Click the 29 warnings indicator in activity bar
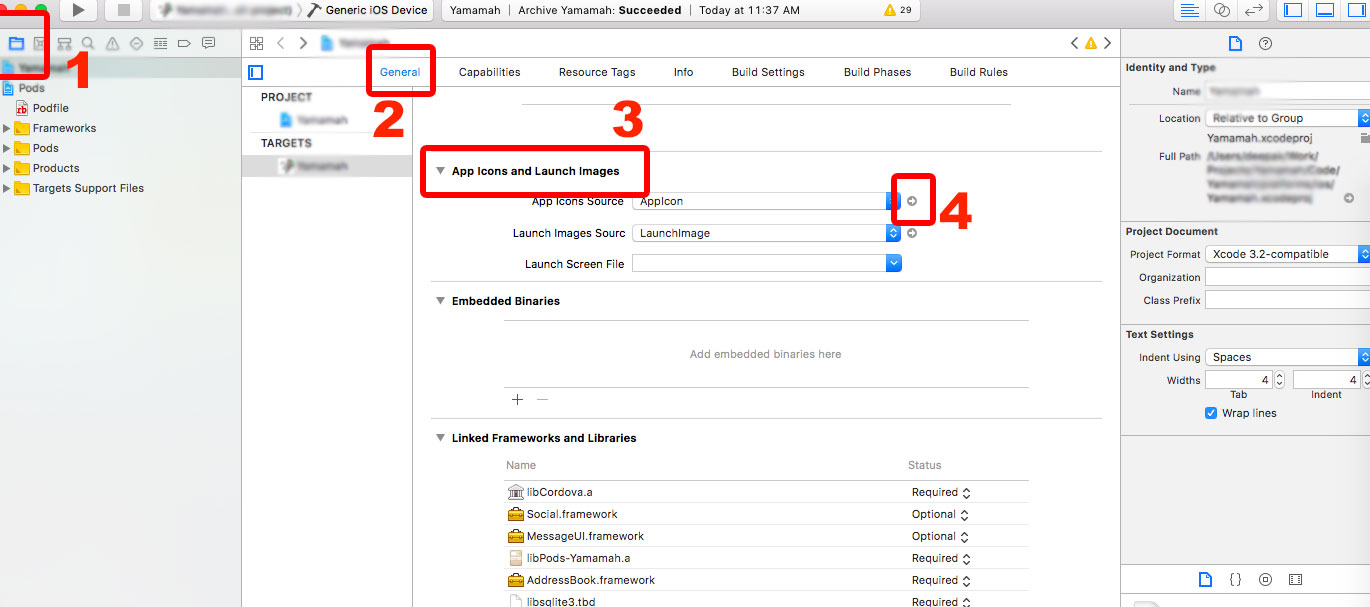This screenshot has width=1370, height=607. [x=897, y=10]
